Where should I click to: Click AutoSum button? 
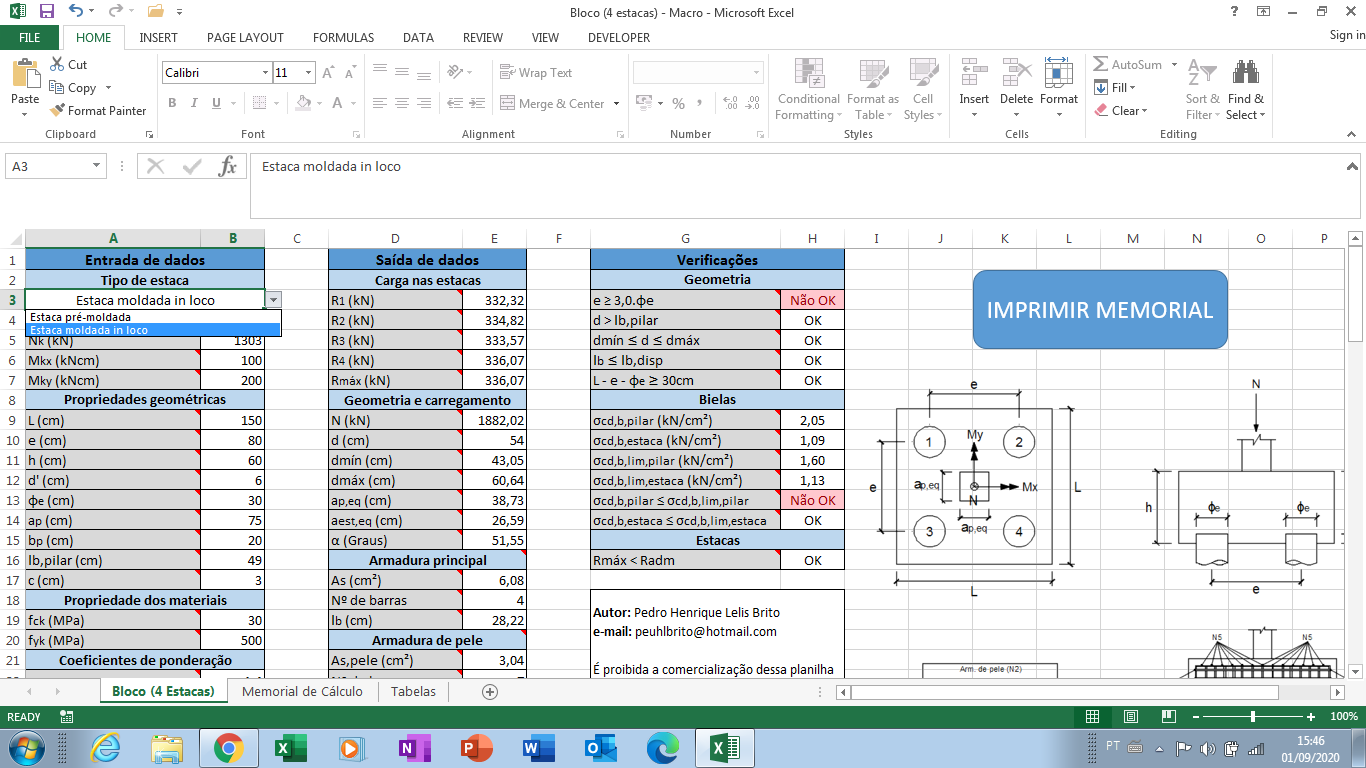1127,64
